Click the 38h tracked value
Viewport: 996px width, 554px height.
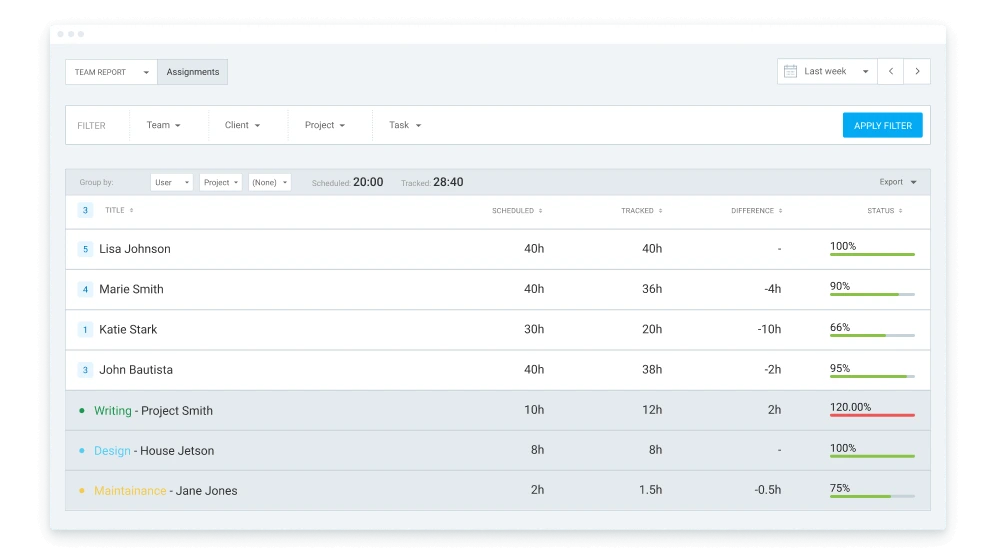652,370
